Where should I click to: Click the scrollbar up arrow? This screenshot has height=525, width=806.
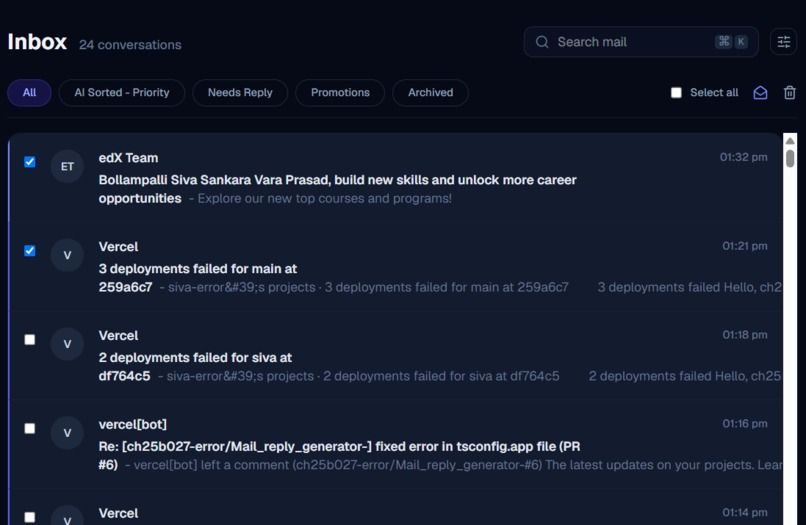790,140
